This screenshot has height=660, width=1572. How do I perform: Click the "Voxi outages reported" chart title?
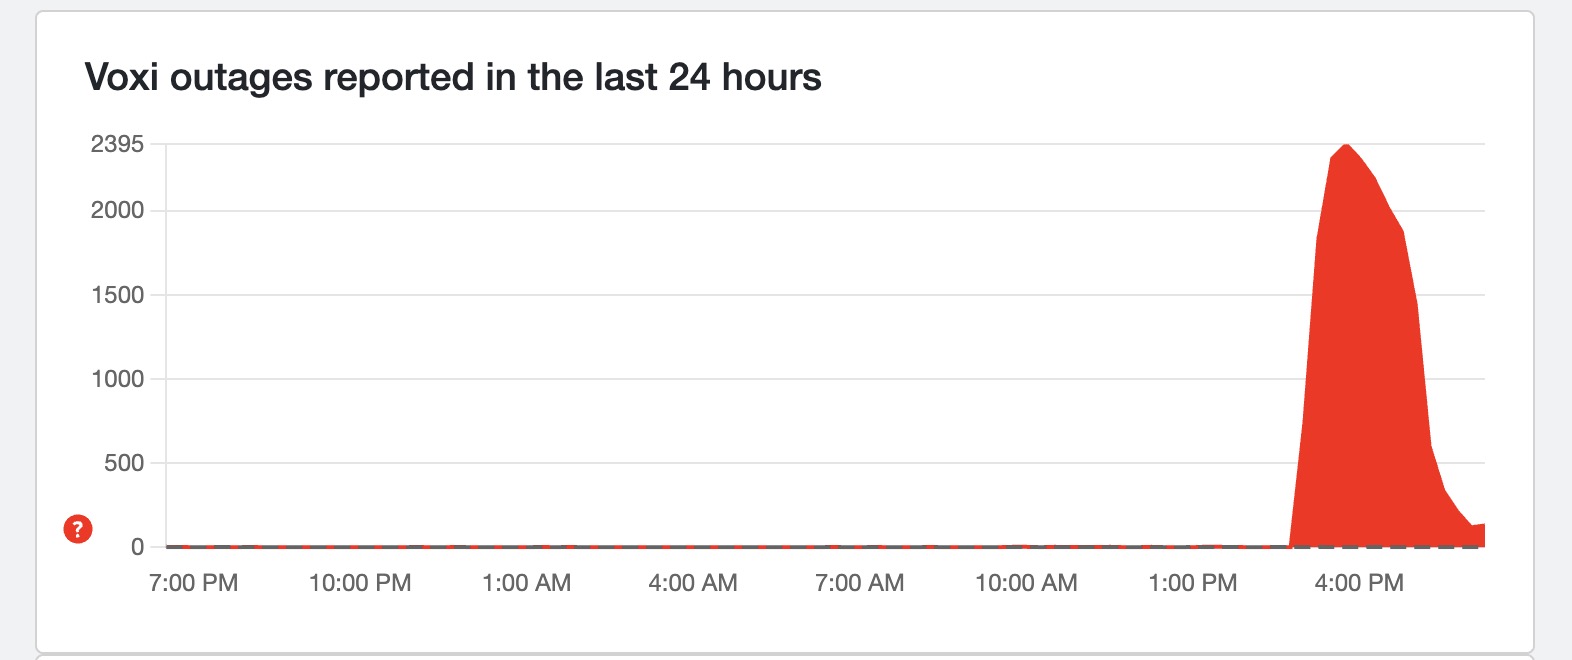click(x=452, y=77)
